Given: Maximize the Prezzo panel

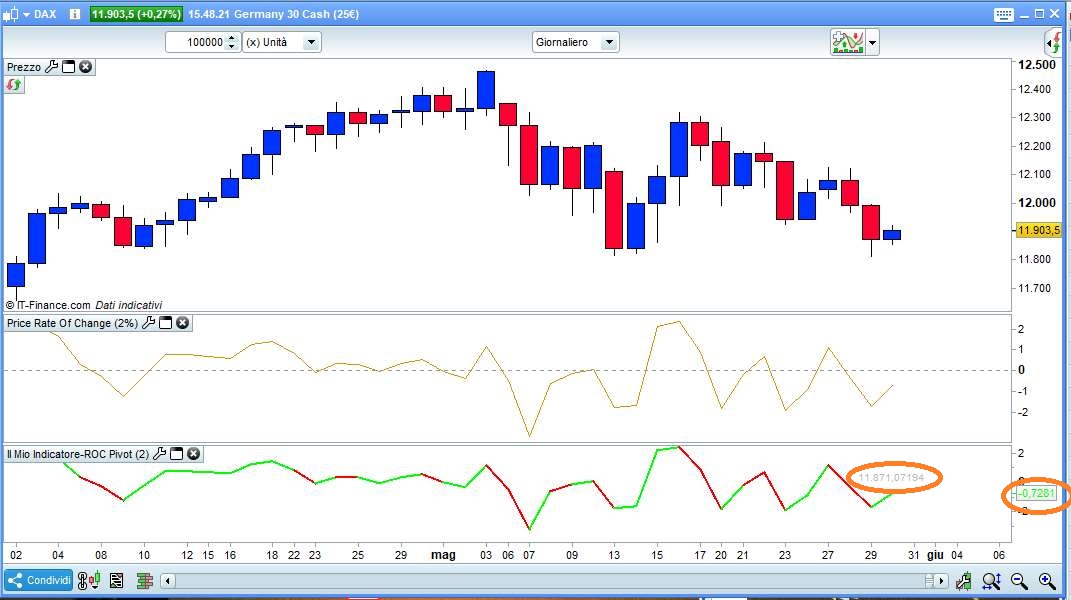Looking at the screenshot, I should pos(68,66).
